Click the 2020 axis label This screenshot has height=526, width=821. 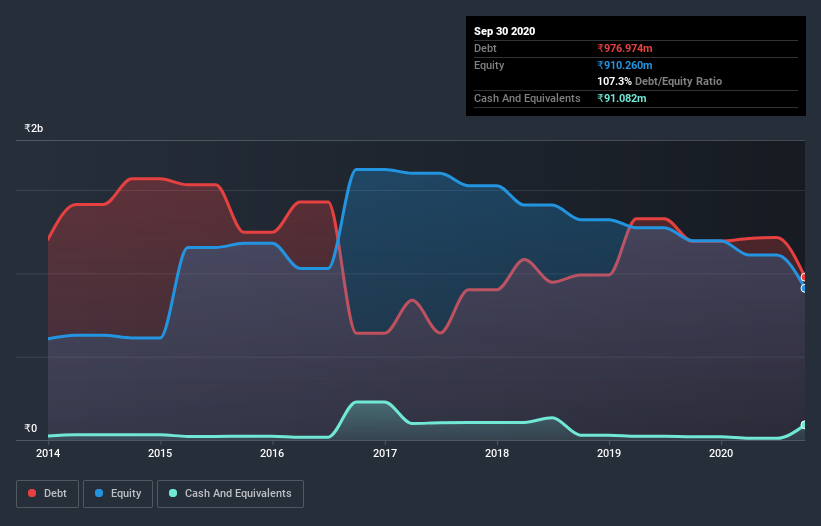(x=721, y=453)
